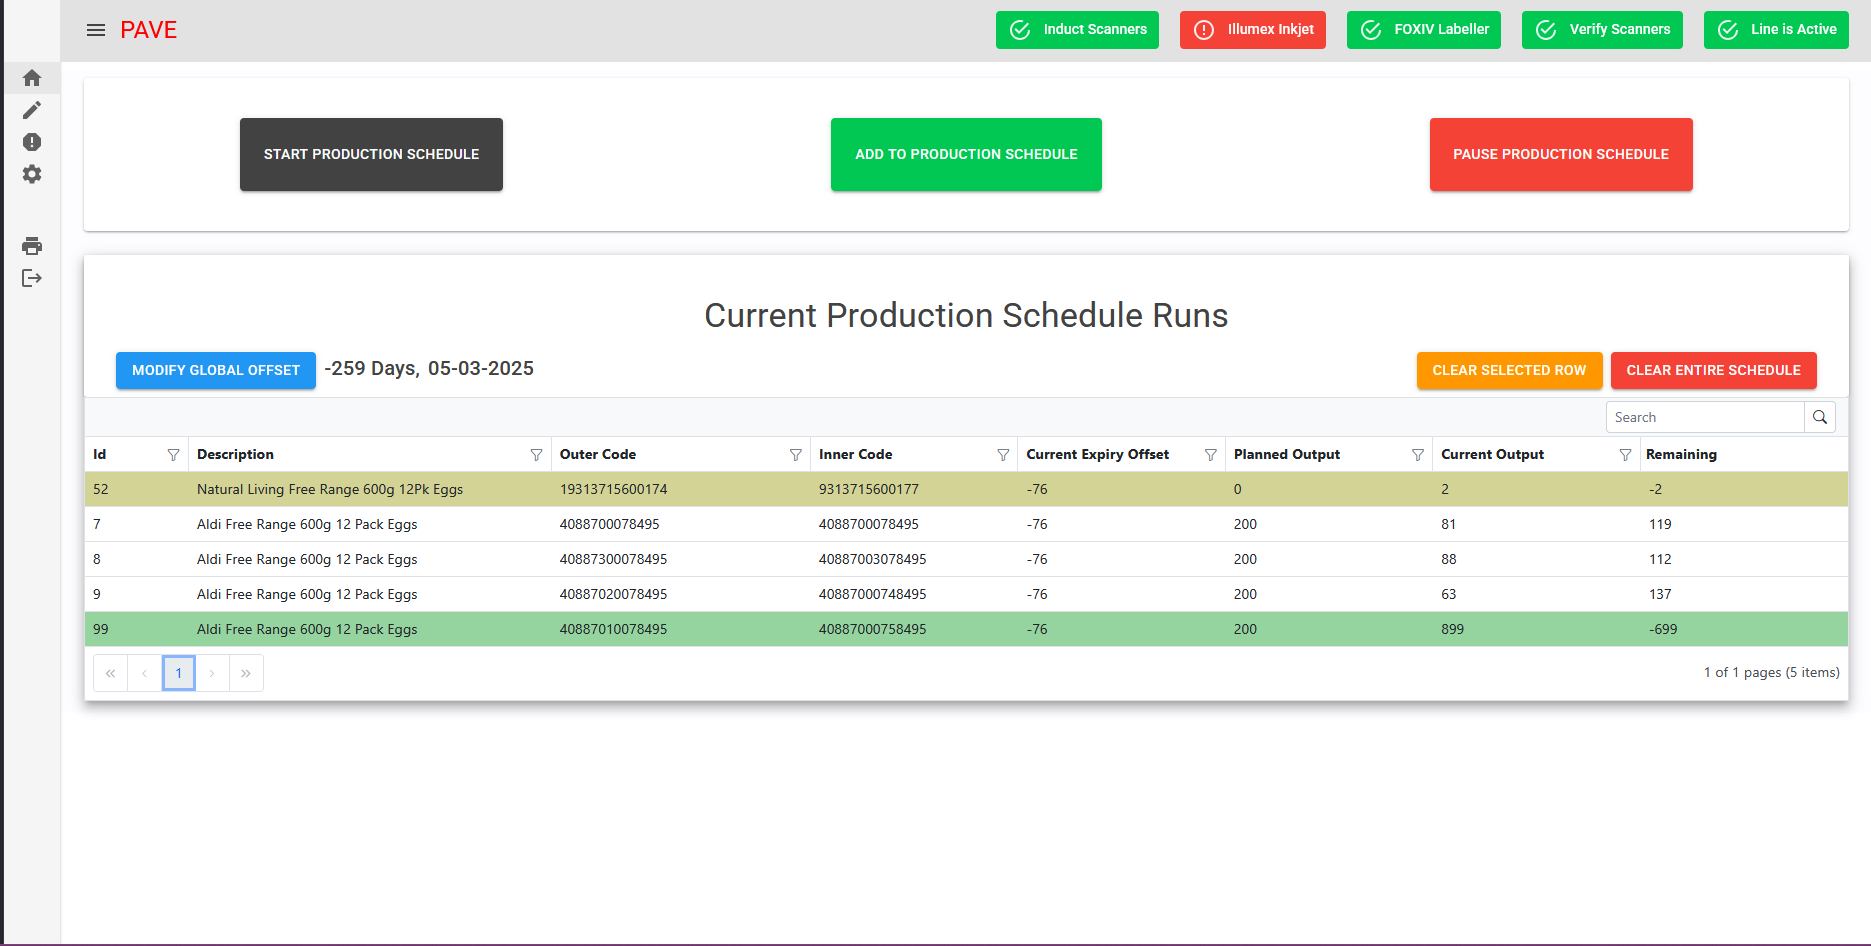Screen dimensions: 1871x946
Task: Open the alerts exclamation icon in sidebar
Action: (x=32, y=142)
